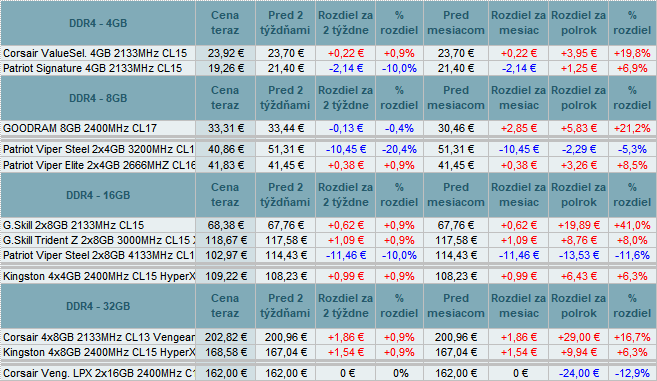Click the Patriot Signature 4GB current price 19,26 €
The image size is (657, 381).
[225, 68]
